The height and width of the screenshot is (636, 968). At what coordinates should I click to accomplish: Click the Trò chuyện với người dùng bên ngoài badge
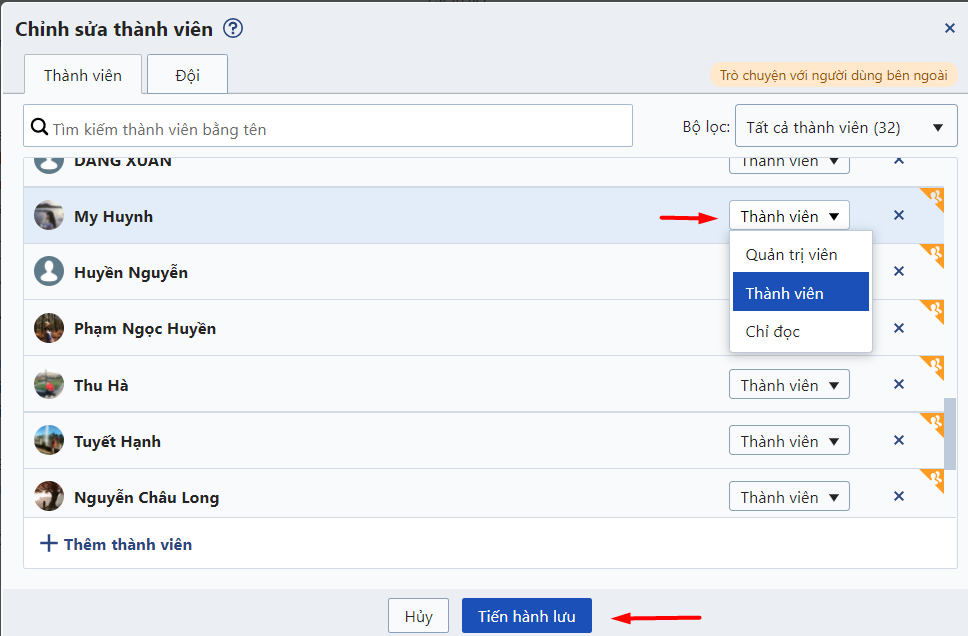(x=833, y=75)
